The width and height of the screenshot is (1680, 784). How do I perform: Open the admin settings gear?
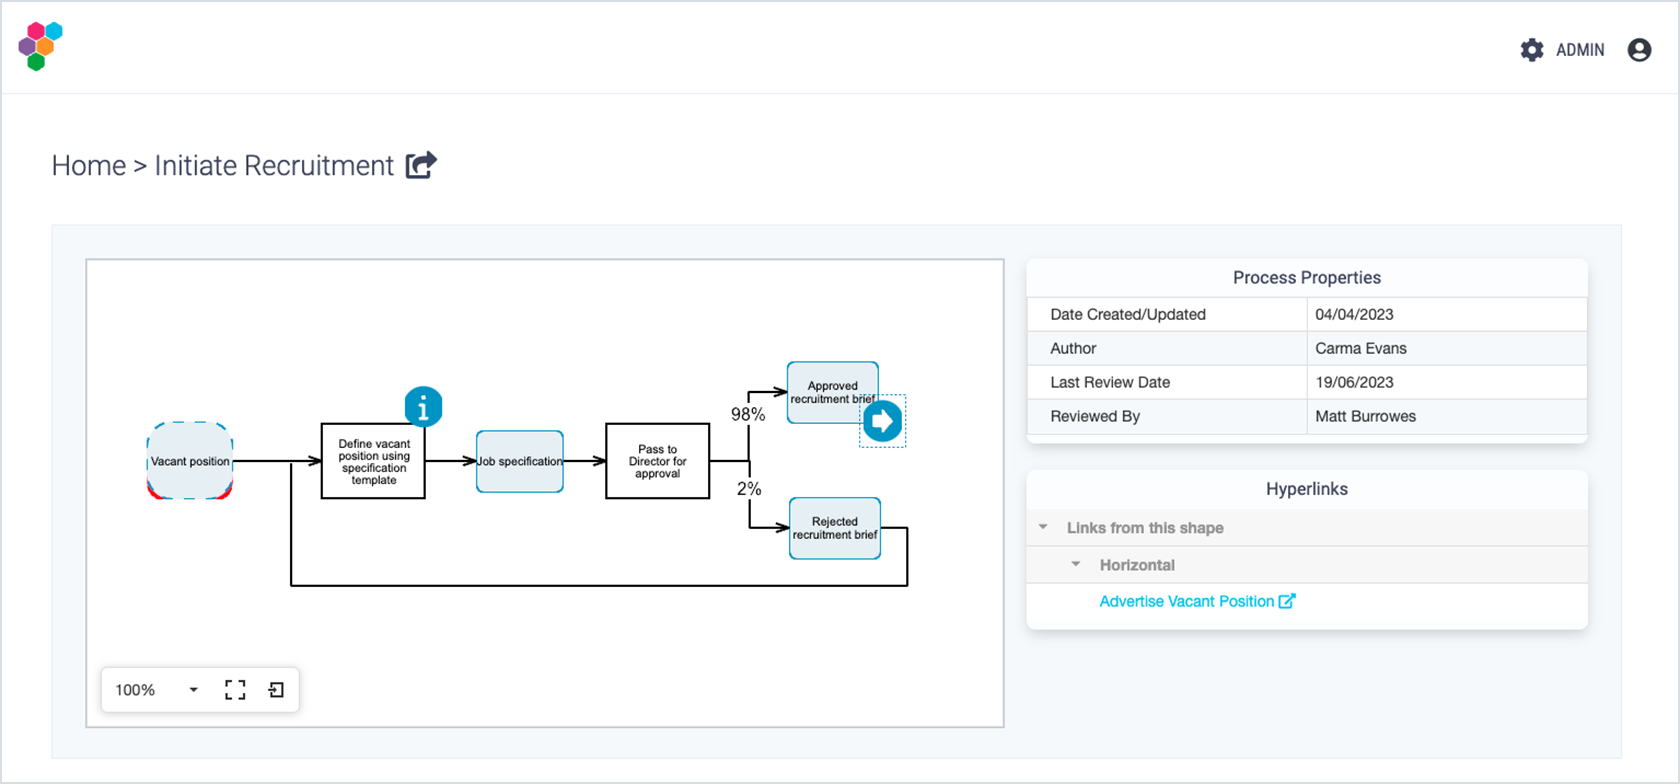[x=1531, y=50]
